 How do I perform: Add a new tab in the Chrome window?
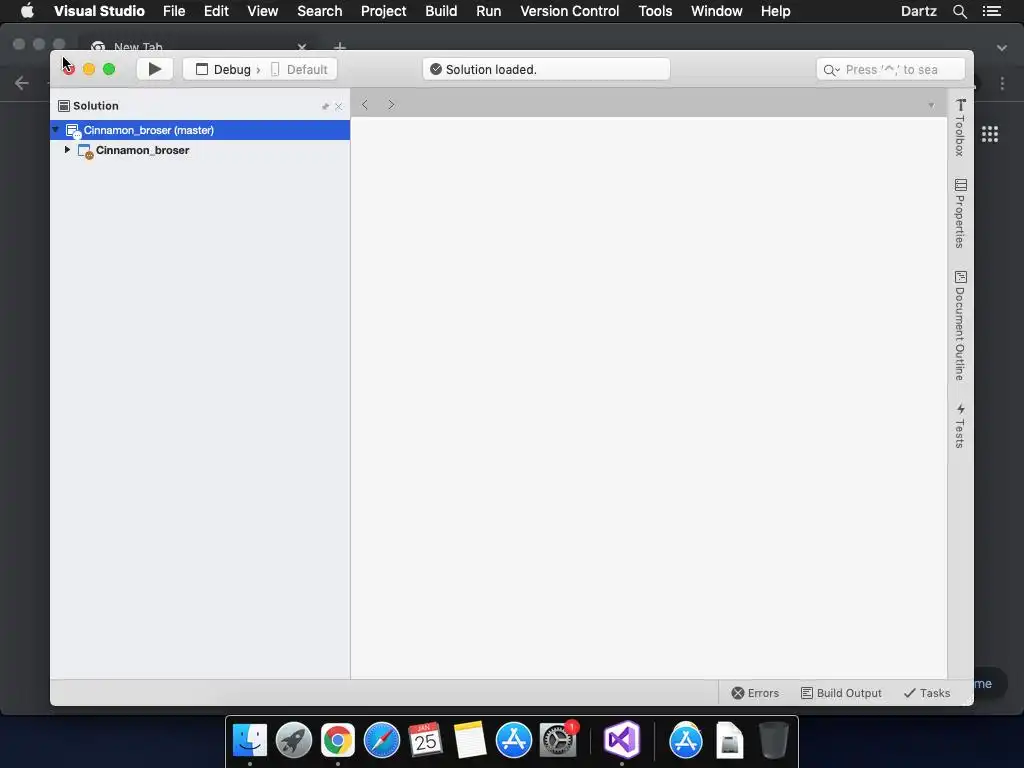click(x=340, y=46)
